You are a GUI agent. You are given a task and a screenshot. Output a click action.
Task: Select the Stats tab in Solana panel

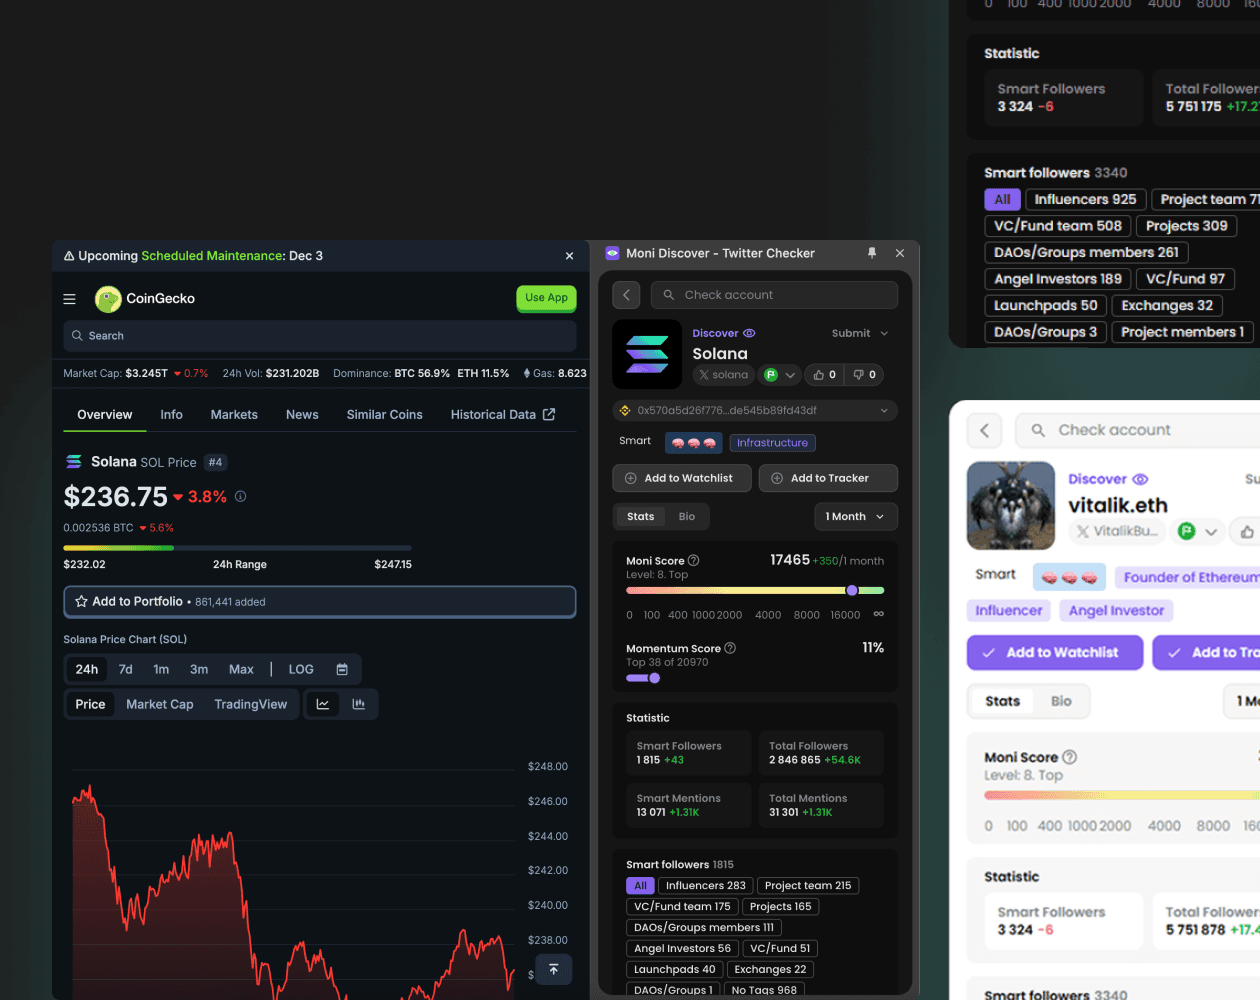coord(640,517)
